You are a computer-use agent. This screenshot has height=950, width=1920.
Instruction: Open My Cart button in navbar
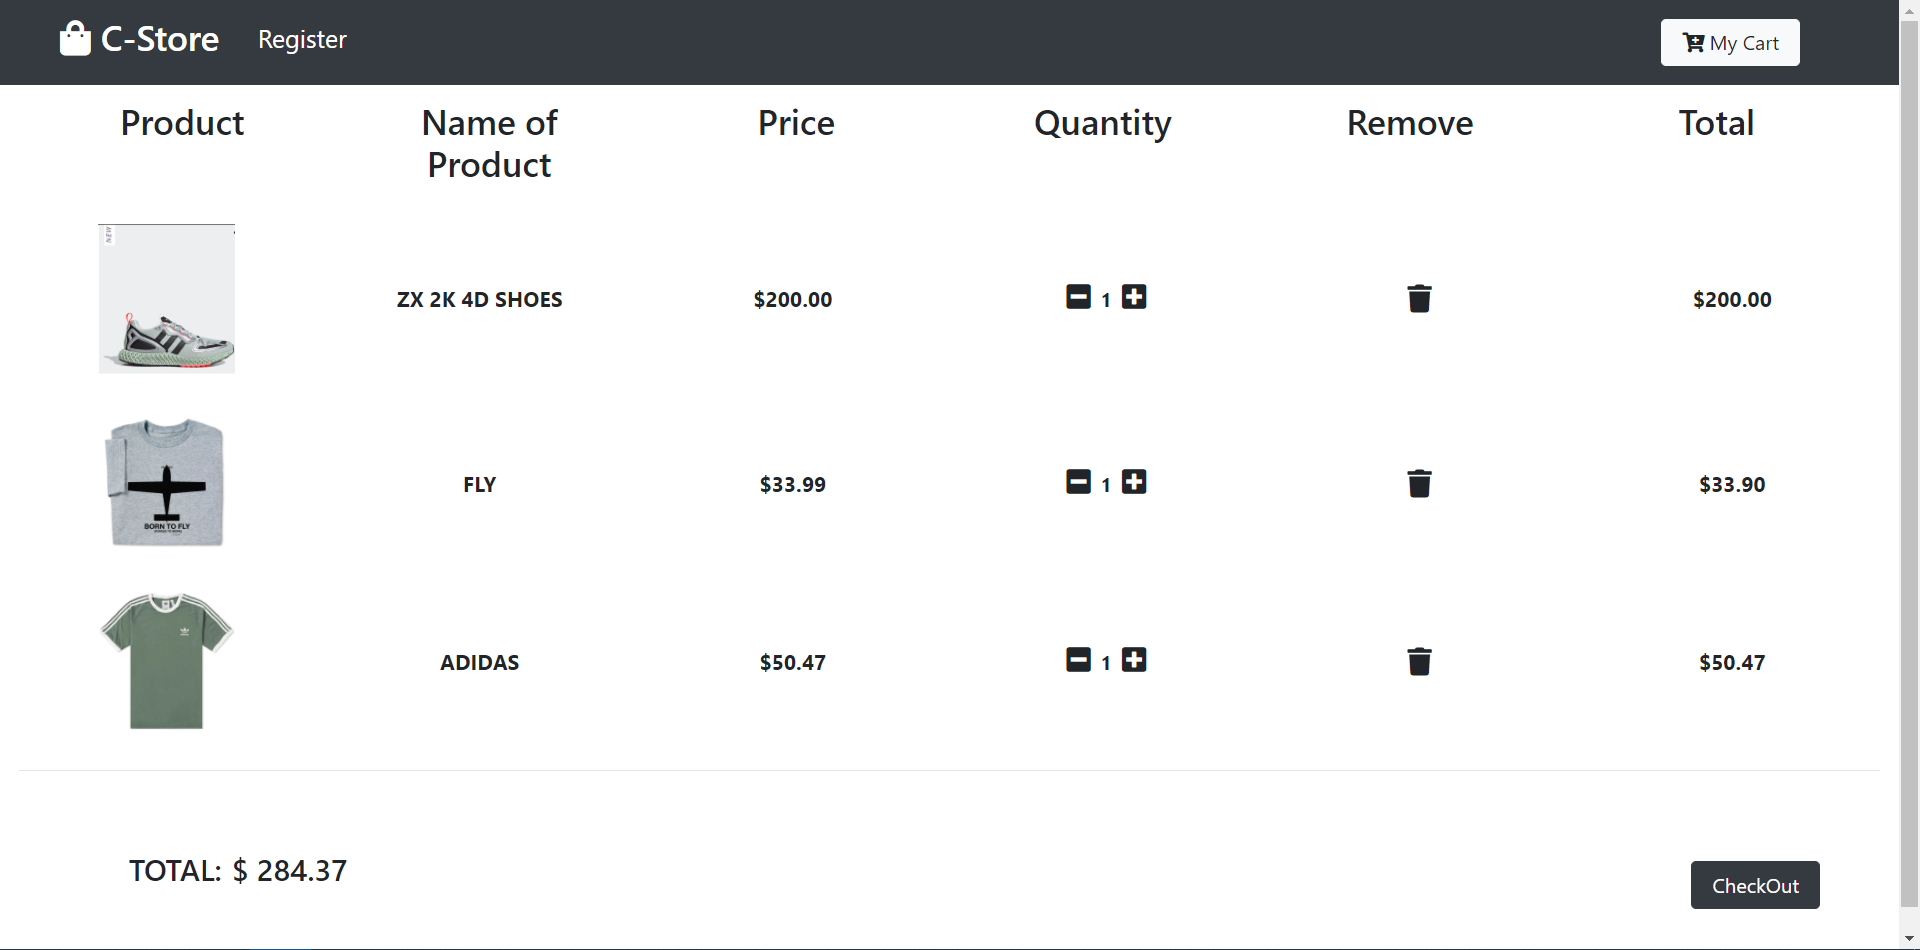click(1730, 43)
